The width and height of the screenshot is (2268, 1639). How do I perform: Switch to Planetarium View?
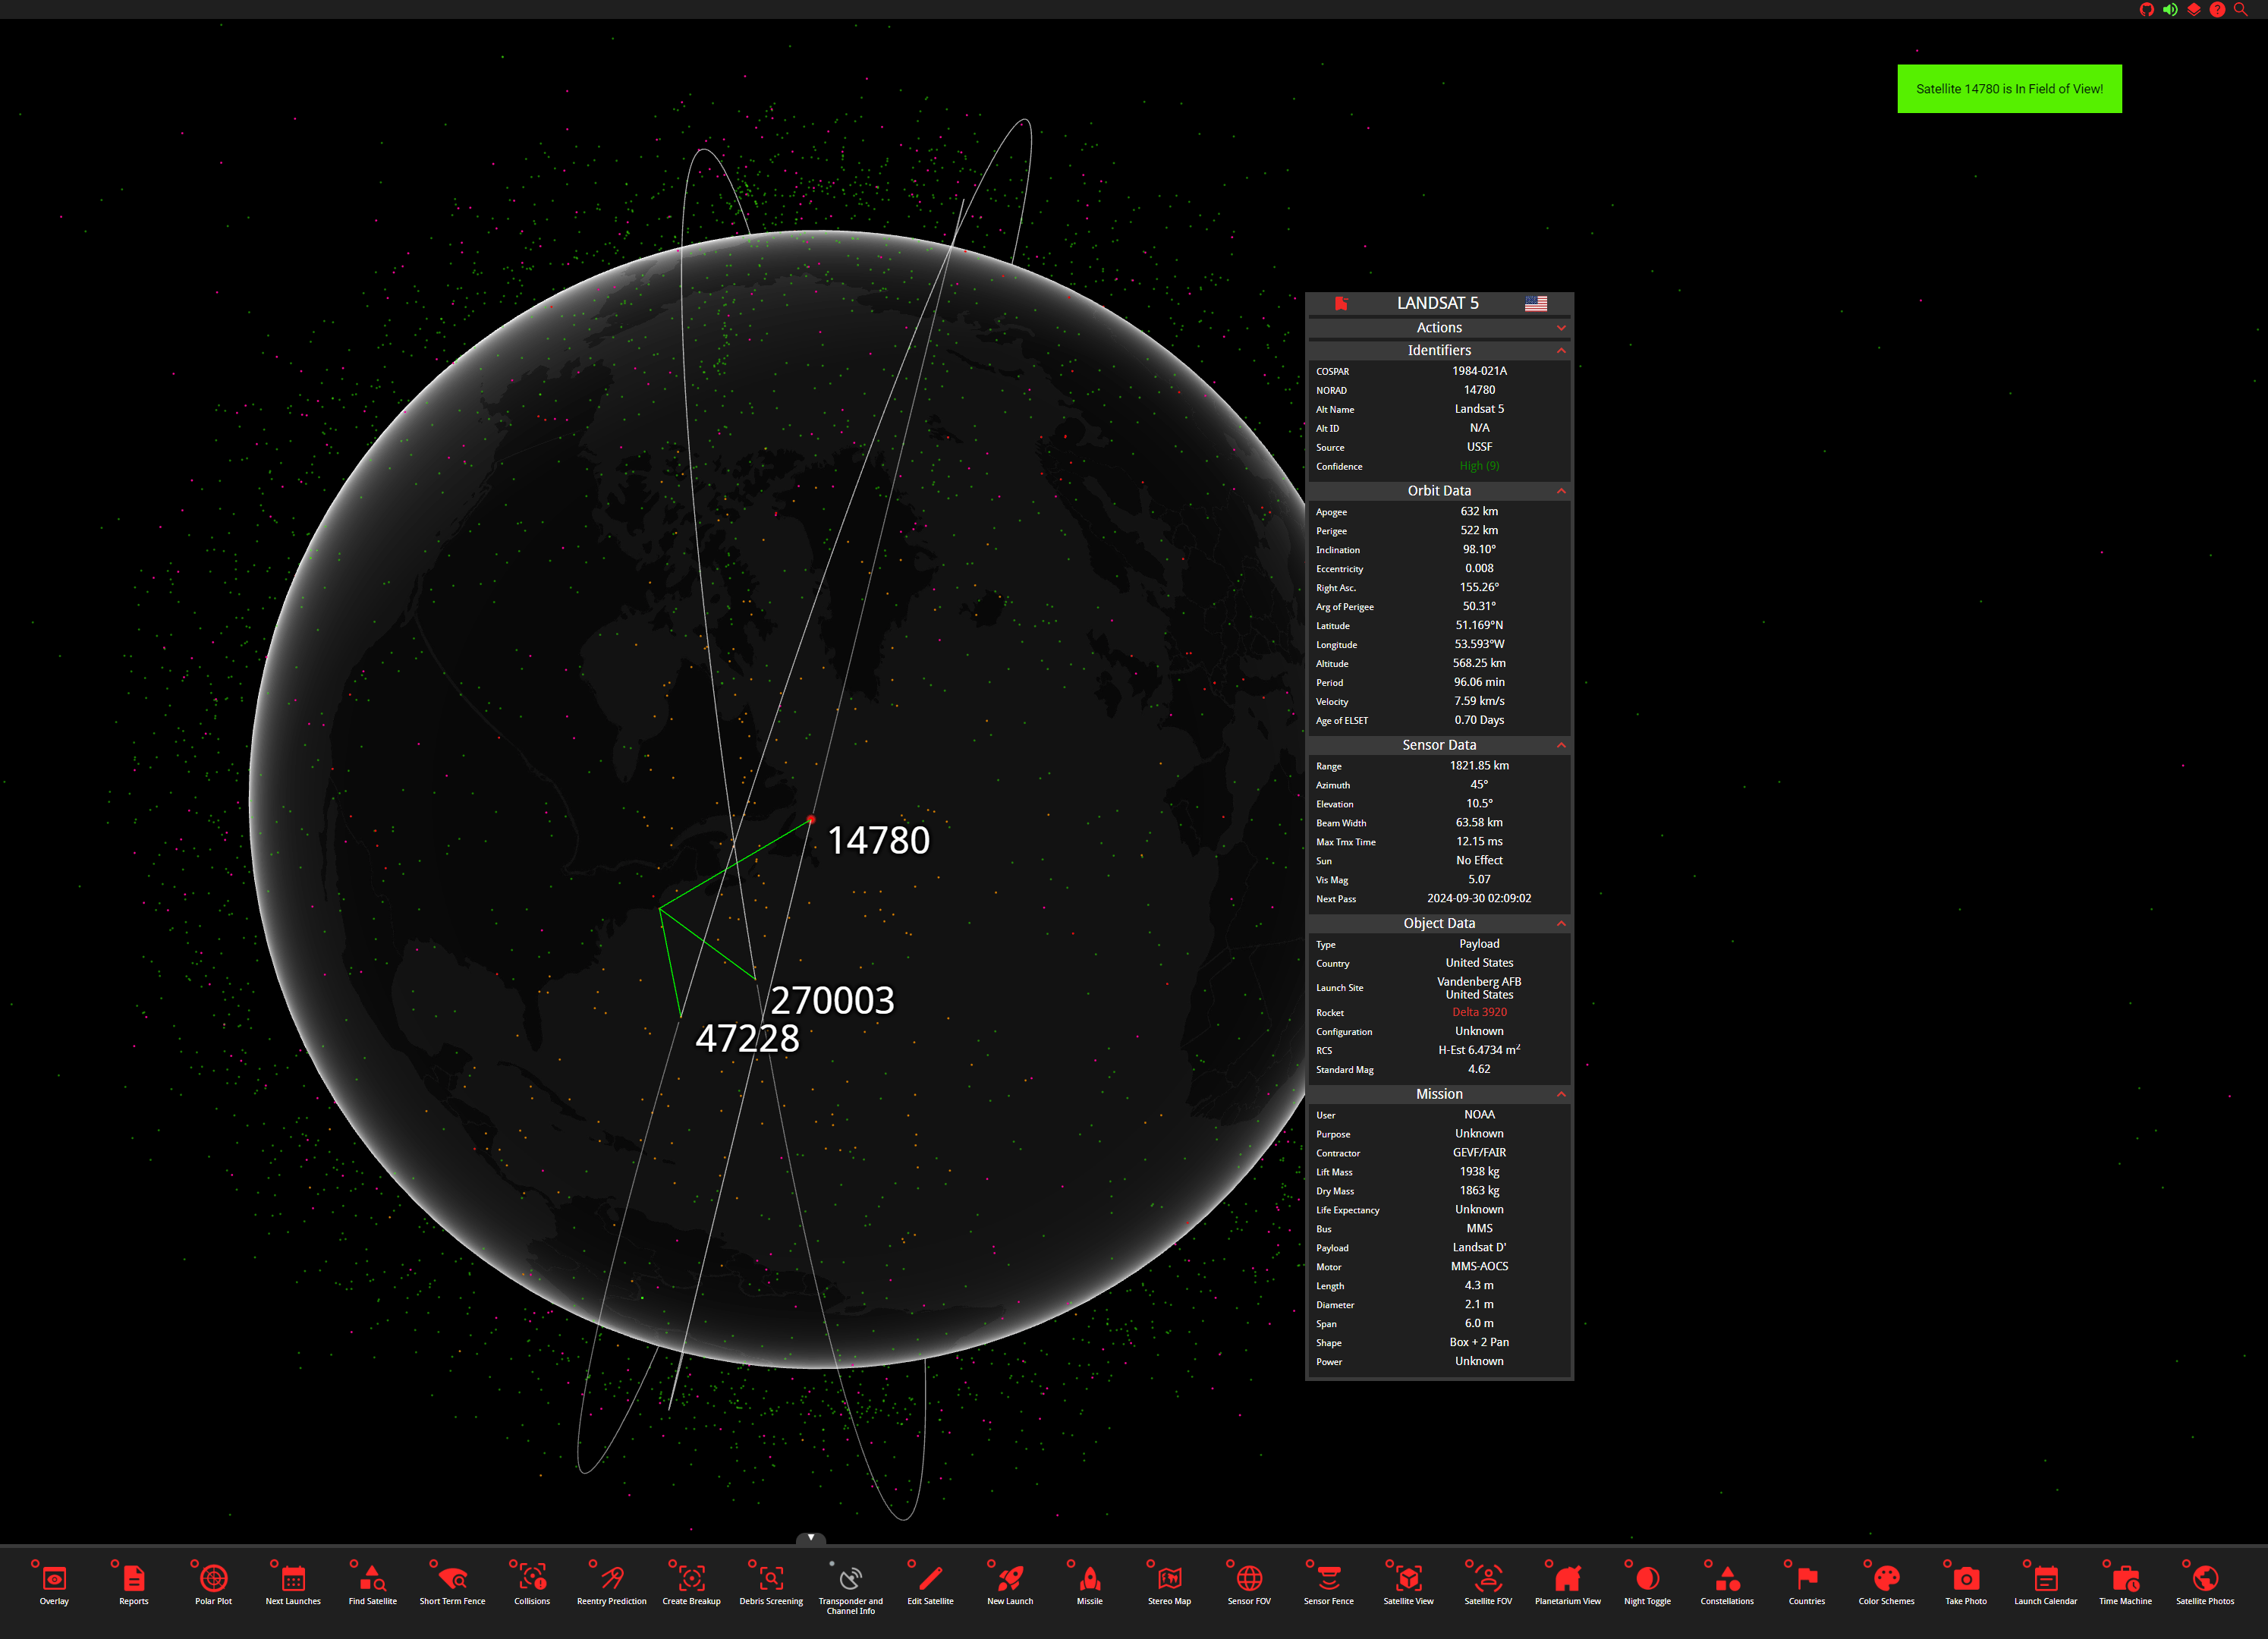[x=1568, y=1584]
